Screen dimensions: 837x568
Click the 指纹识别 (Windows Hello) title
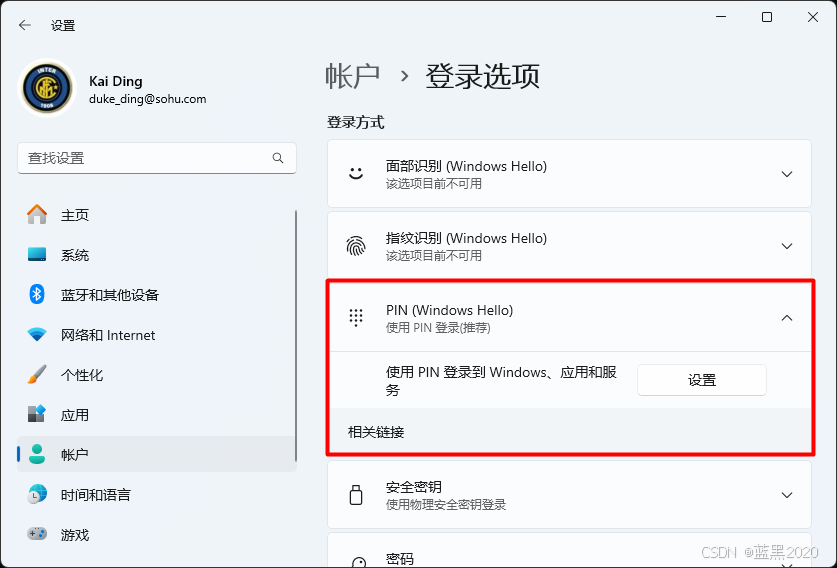466,238
